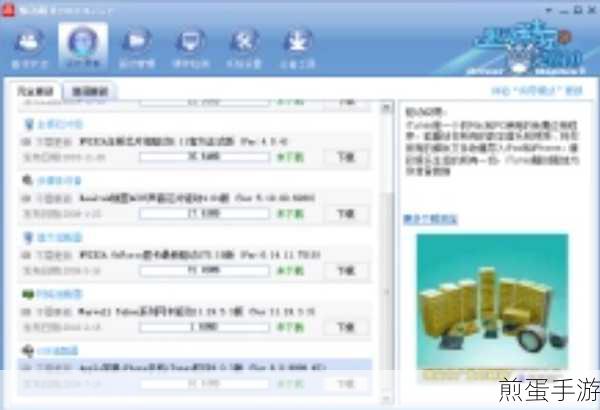600x410 pixels.
Task: Open the blue help link at top right
Action: point(537,91)
